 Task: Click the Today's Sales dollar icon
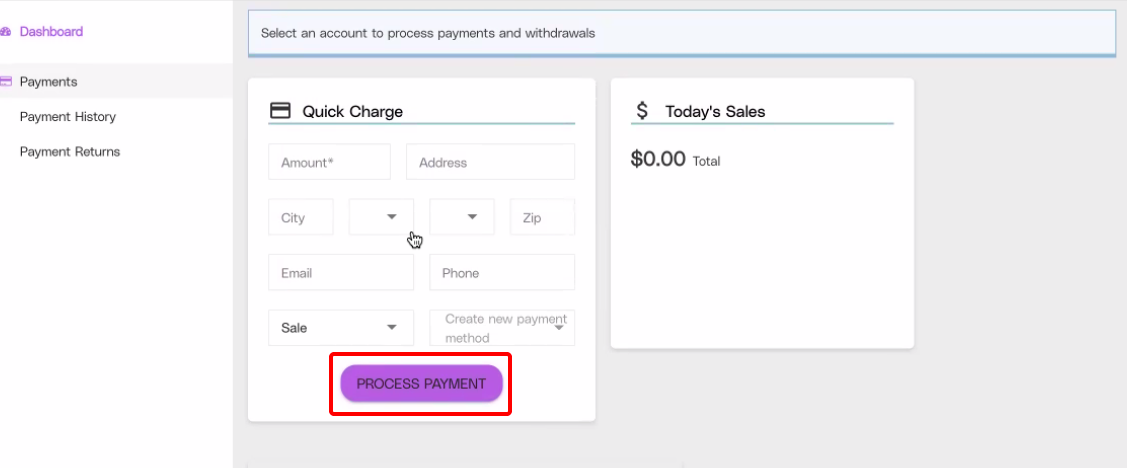[x=642, y=111]
